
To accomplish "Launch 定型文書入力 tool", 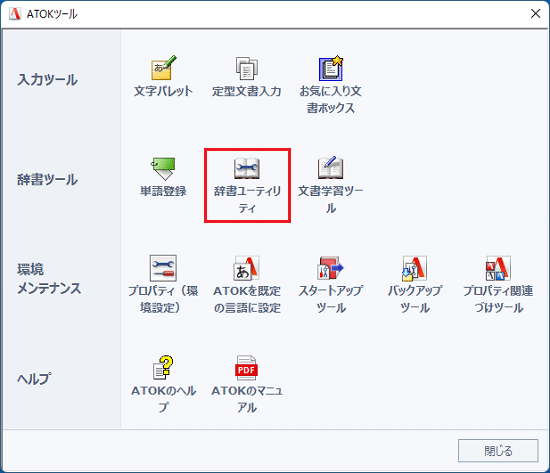I will [x=247, y=76].
